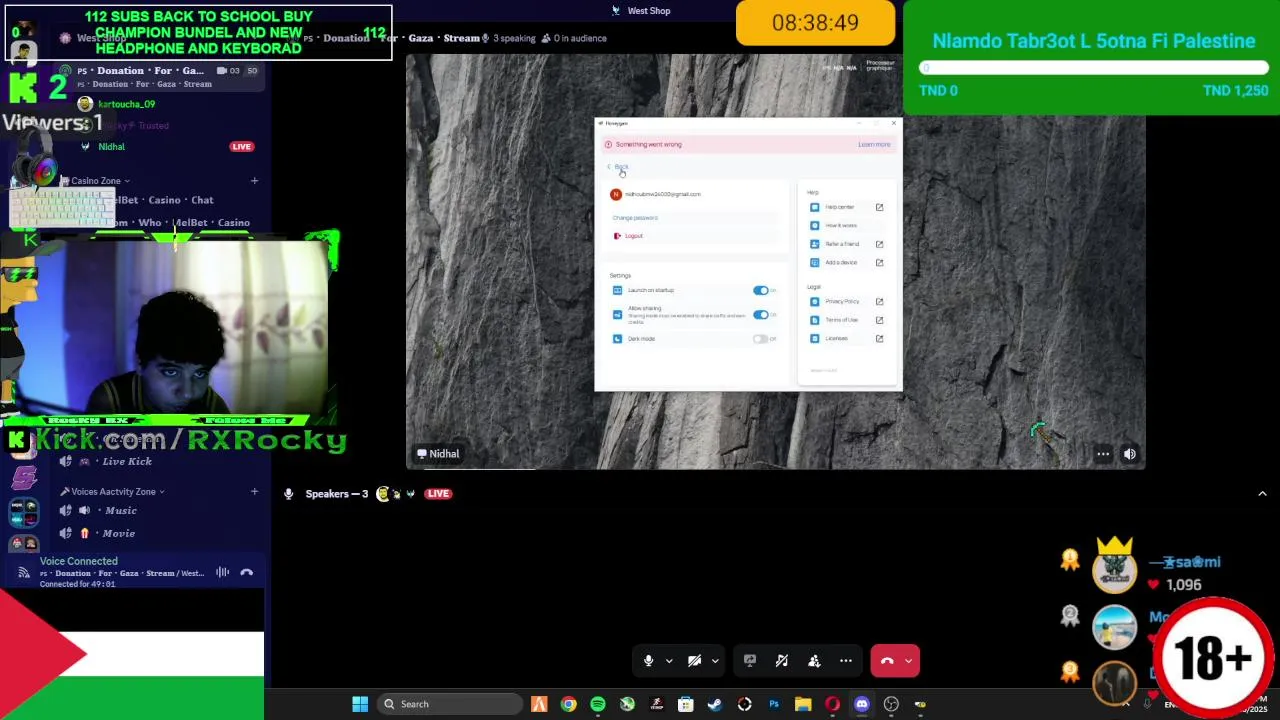Open File Explorer from the taskbar
Image resolution: width=1280 pixels, height=720 pixels.
[x=803, y=704]
